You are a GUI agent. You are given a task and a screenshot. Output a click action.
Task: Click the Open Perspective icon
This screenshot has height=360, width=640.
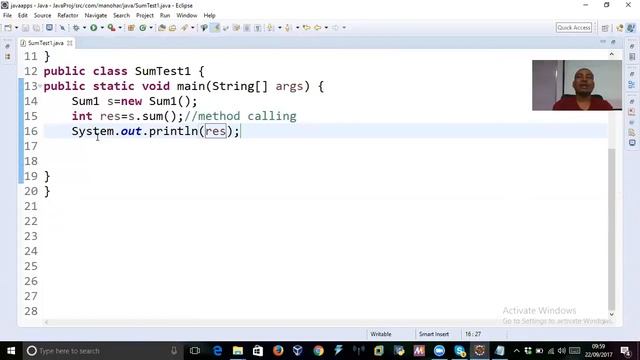click(605, 28)
